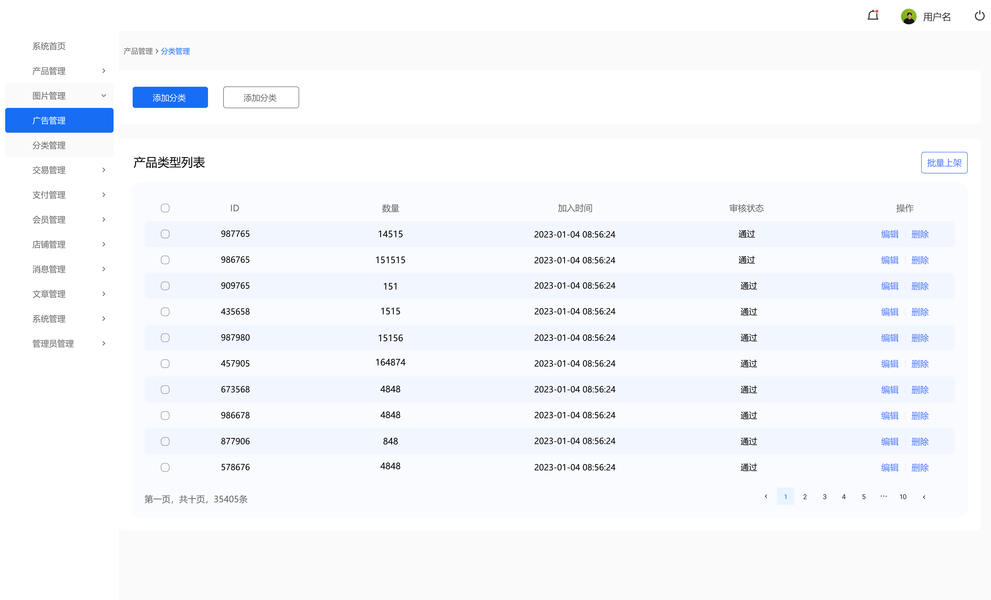Viewport: 991px width, 600px height.
Task: Delete the row with ID 435658
Action: (920, 312)
